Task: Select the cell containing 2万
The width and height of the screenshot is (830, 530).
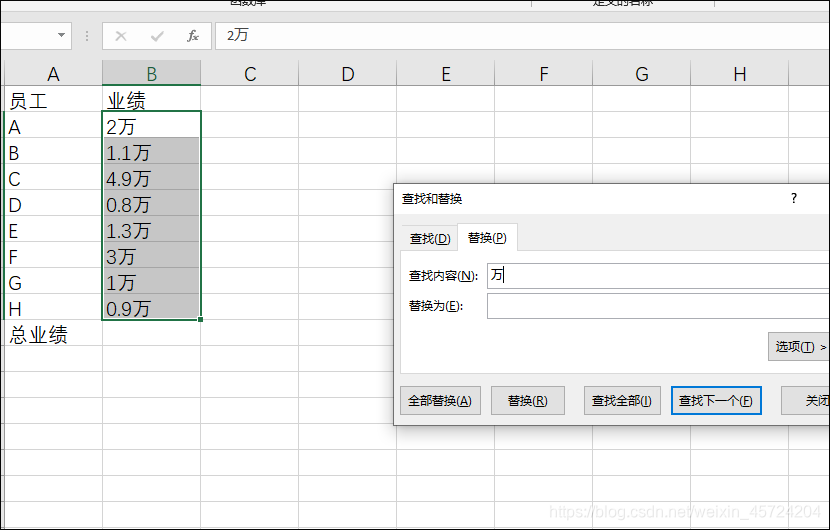Action: (x=151, y=125)
